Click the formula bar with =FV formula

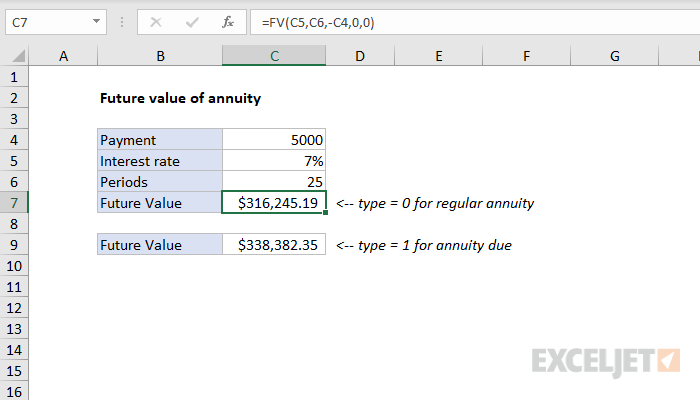point(475,22)
